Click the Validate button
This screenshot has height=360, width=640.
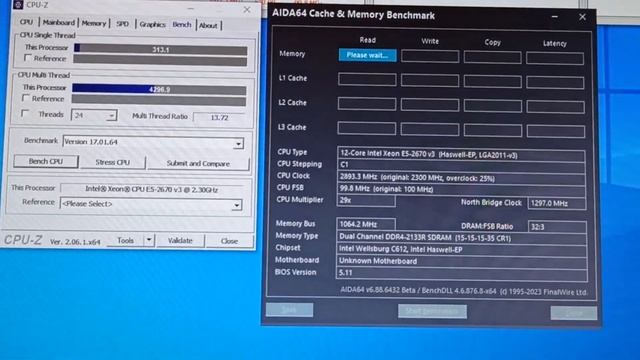(180, 240)
